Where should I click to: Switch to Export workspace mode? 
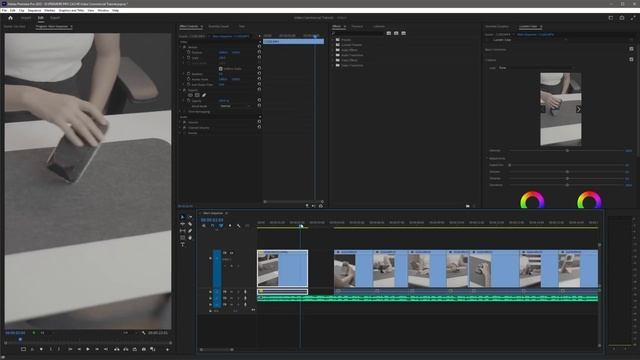pos(55,18)
